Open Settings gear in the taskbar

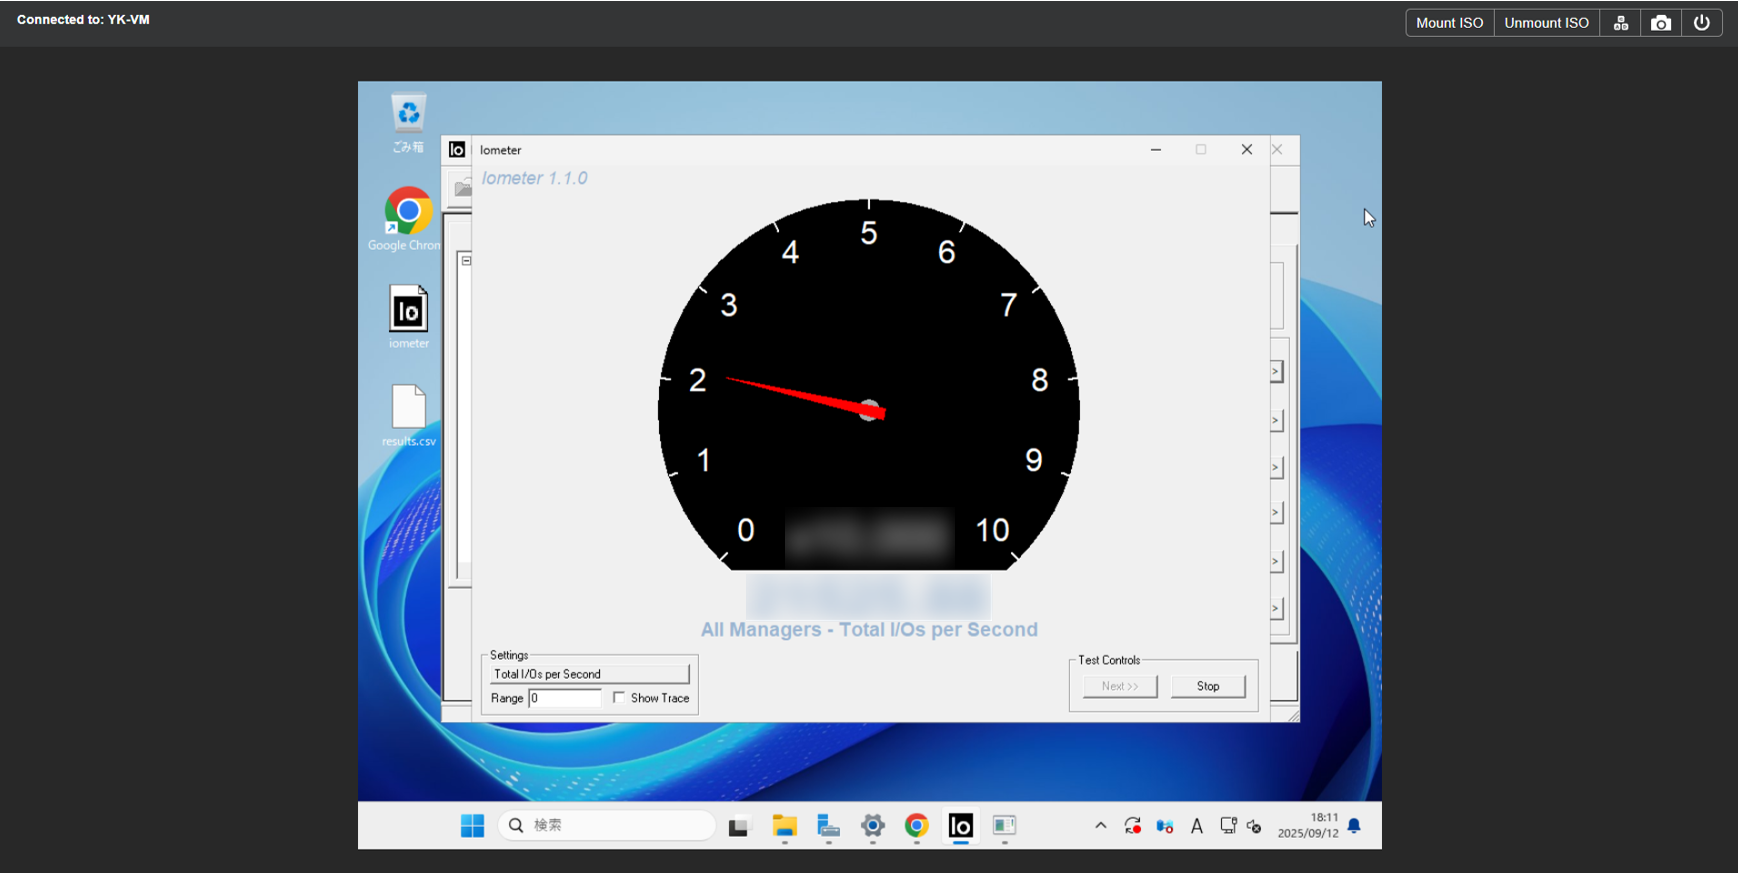873,826
